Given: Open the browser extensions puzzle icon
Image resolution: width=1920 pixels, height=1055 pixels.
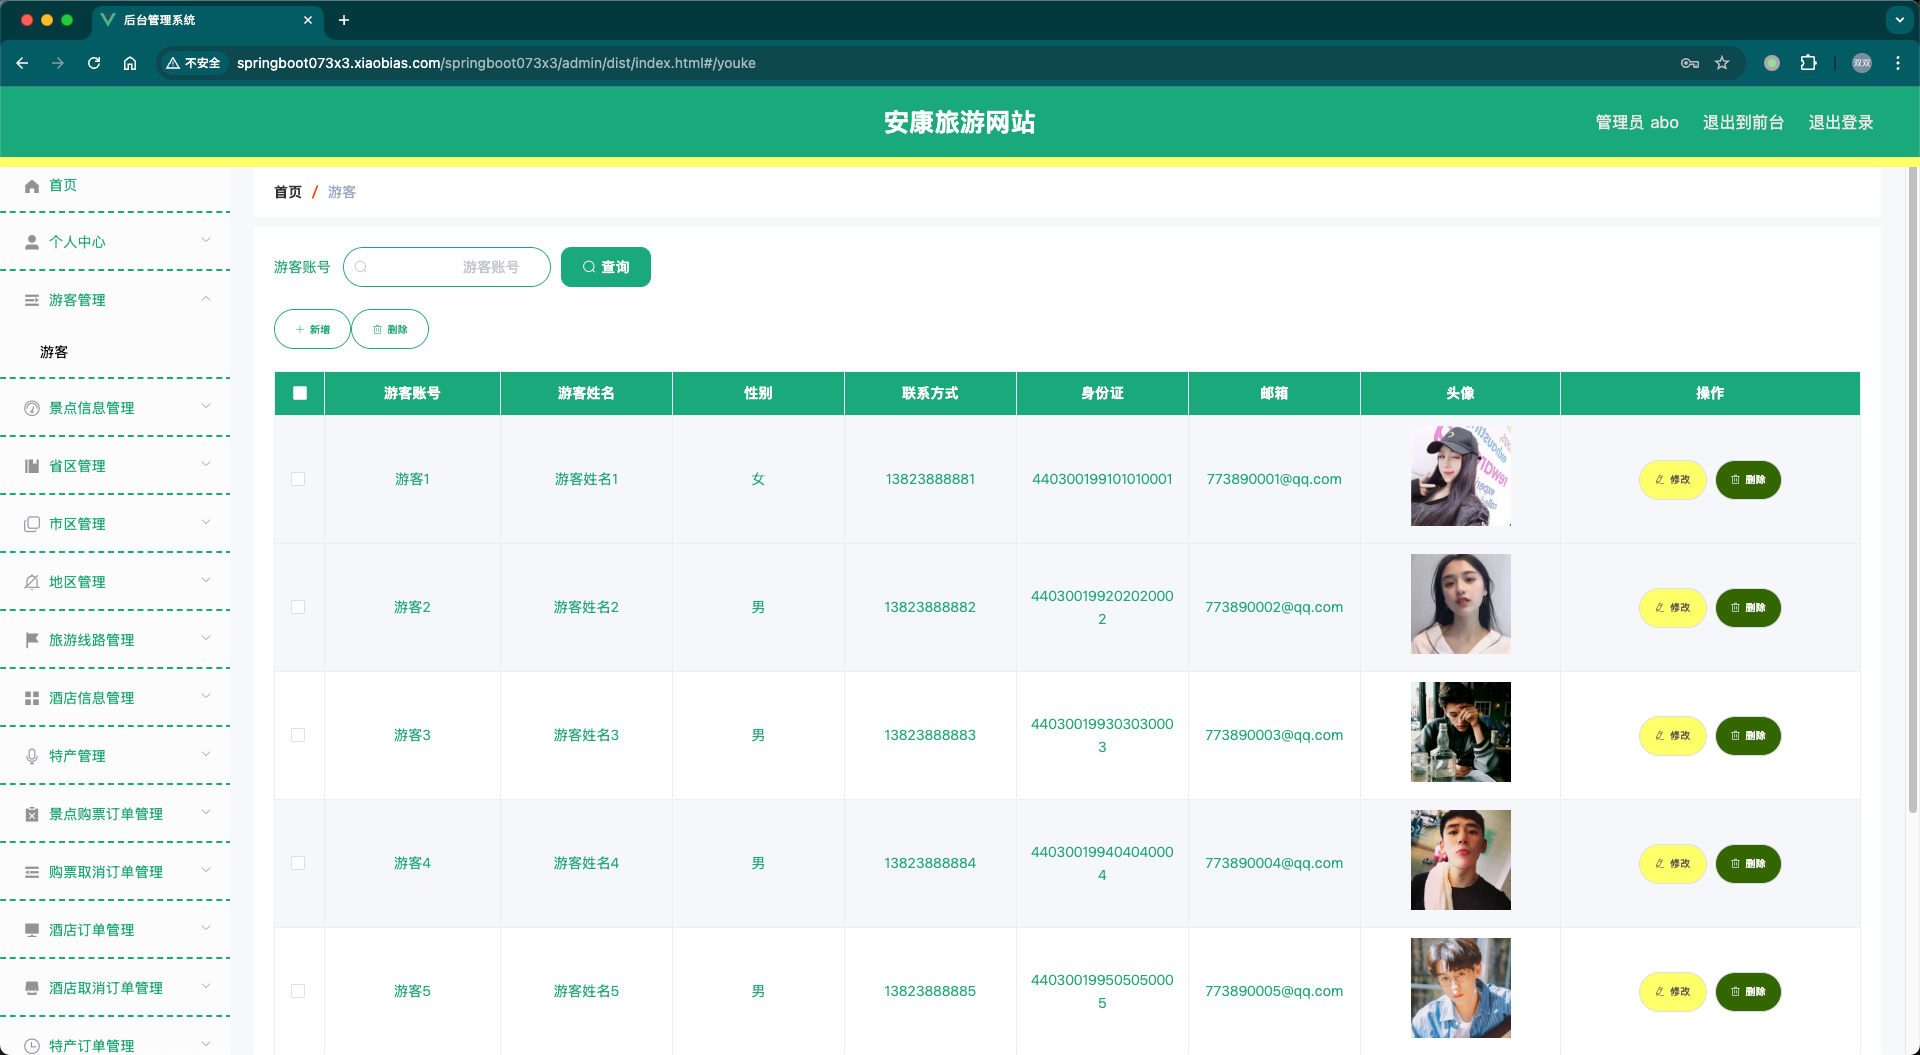Looking at the screenshot, I should 1808,63.
